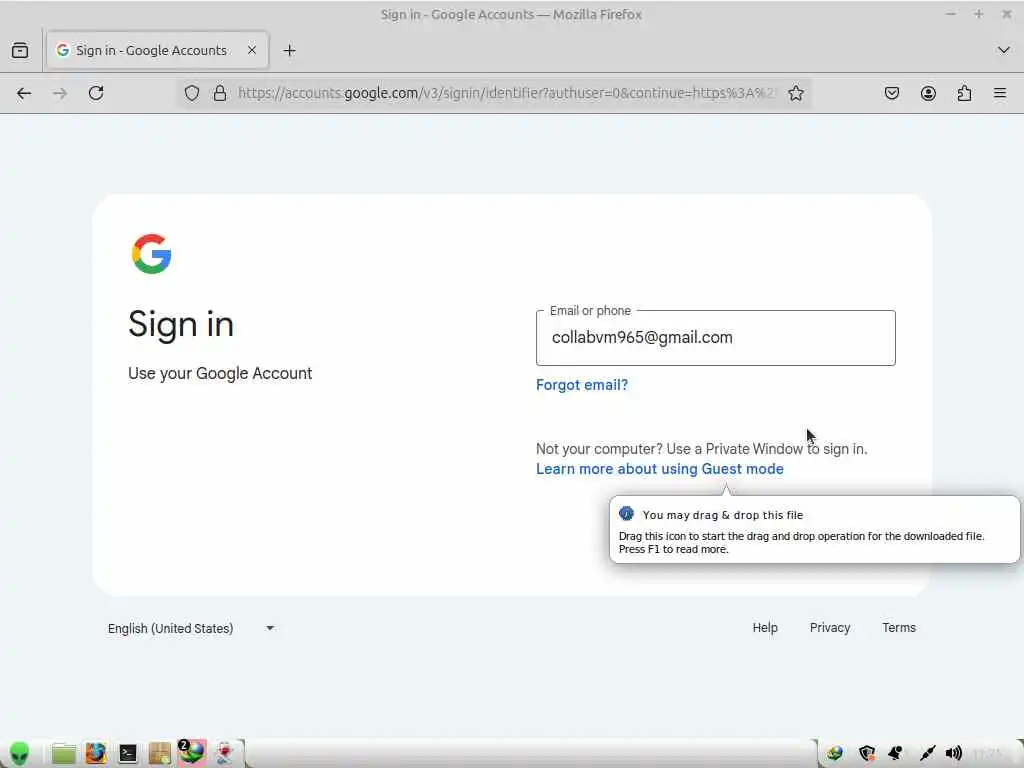Screen dimensions: 1024x768
Task: Open the download manager globe icon with badge 2
Action: pyautogui.click(x=191, y=752)
